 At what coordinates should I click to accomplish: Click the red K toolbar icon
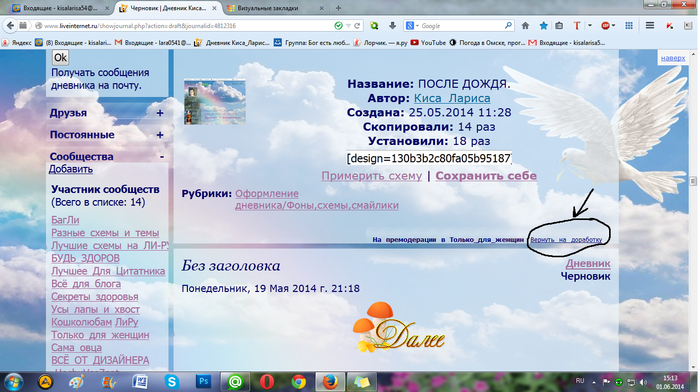pyautogui.click(x=670, y=26)
